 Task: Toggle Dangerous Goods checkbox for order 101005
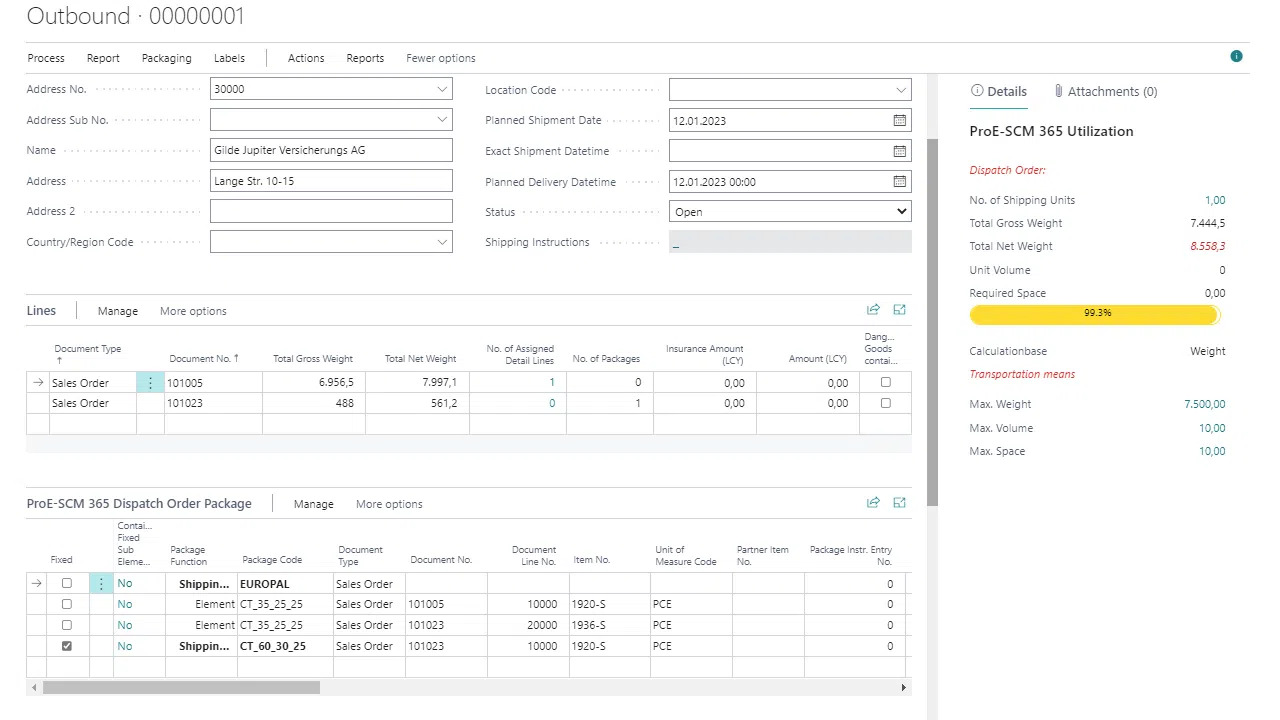coord(885,382)
